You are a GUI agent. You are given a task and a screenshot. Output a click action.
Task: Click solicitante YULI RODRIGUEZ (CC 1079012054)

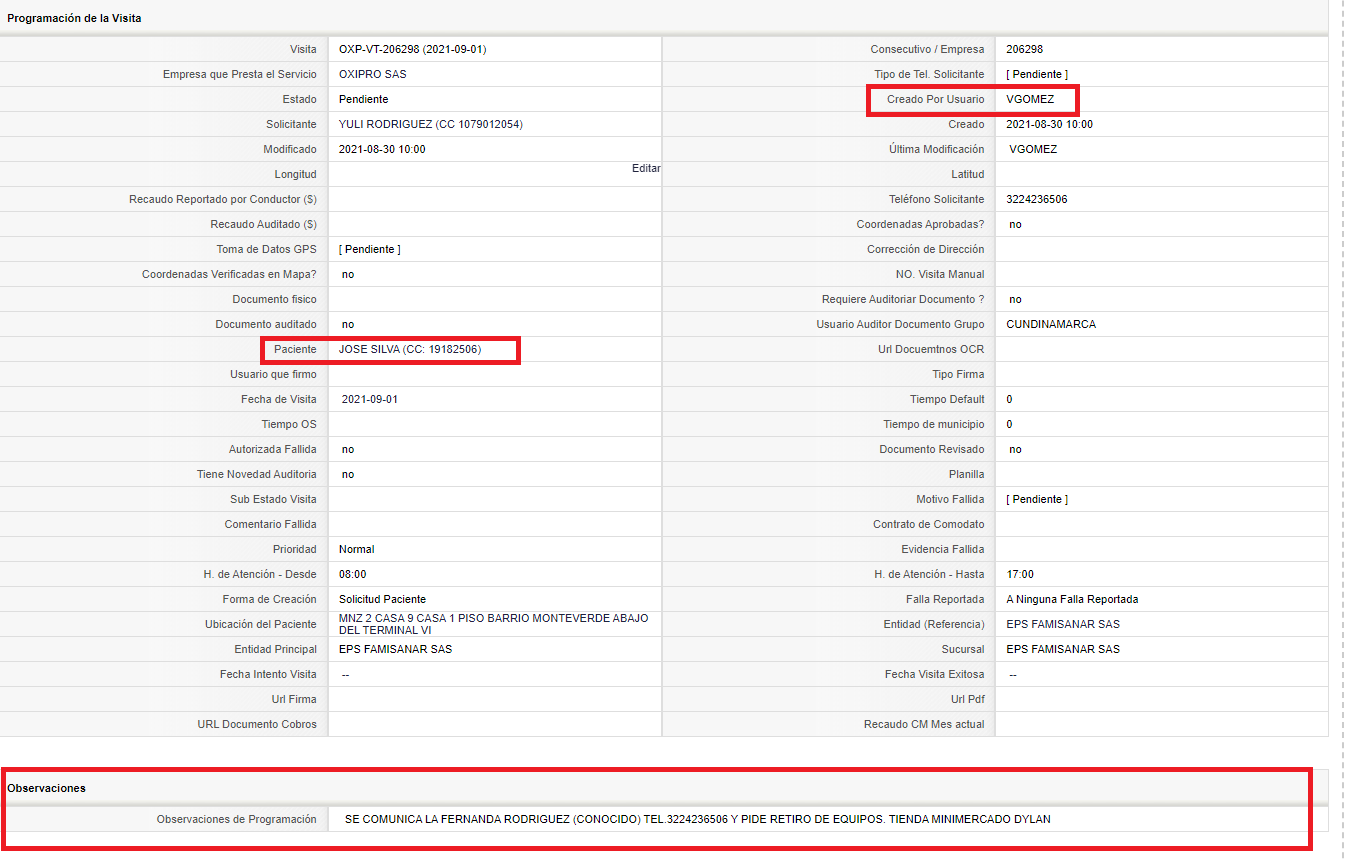430,124
